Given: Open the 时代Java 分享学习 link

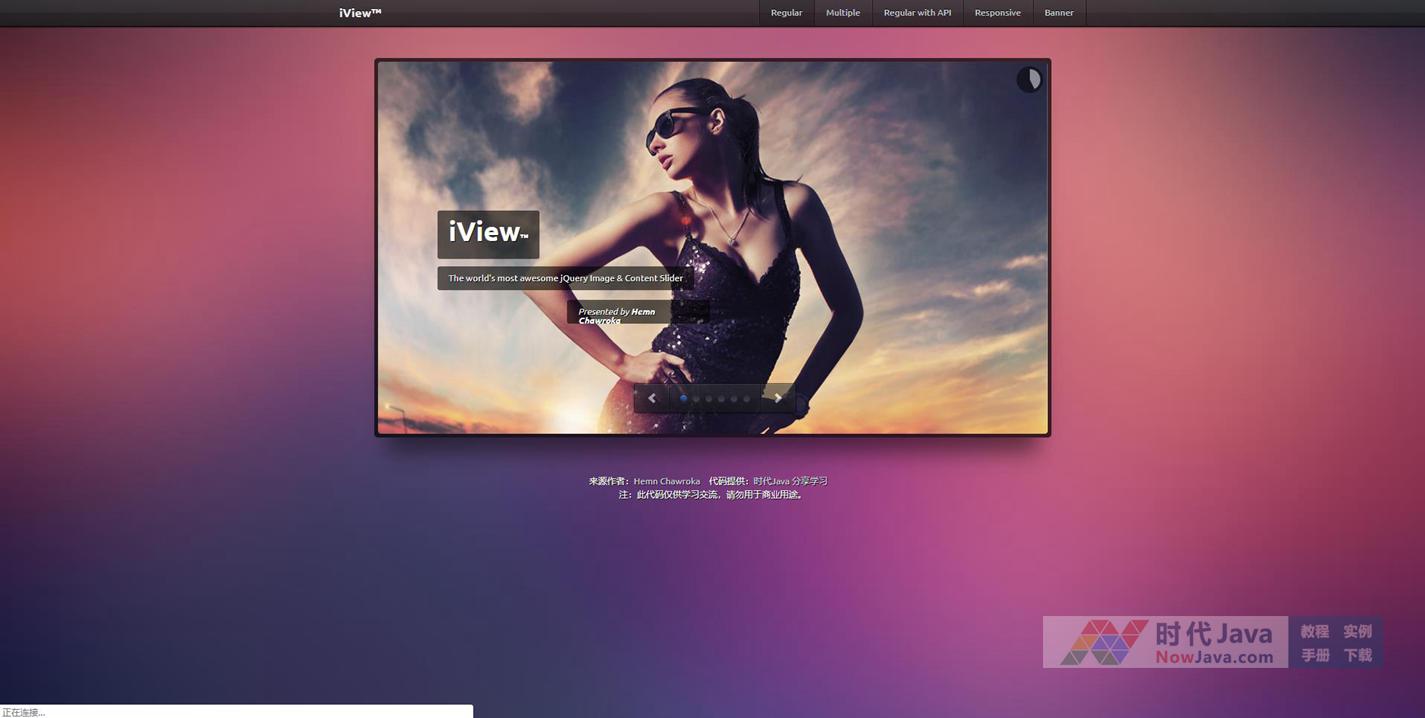Looking at the screenshot, I should pyautogui.click(x=790, y=481).
